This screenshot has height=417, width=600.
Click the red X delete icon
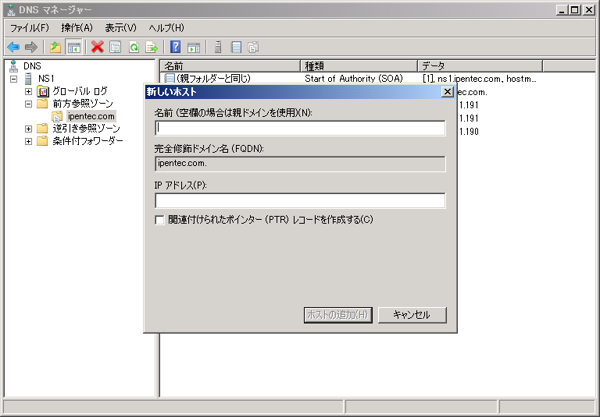[97, 47]
